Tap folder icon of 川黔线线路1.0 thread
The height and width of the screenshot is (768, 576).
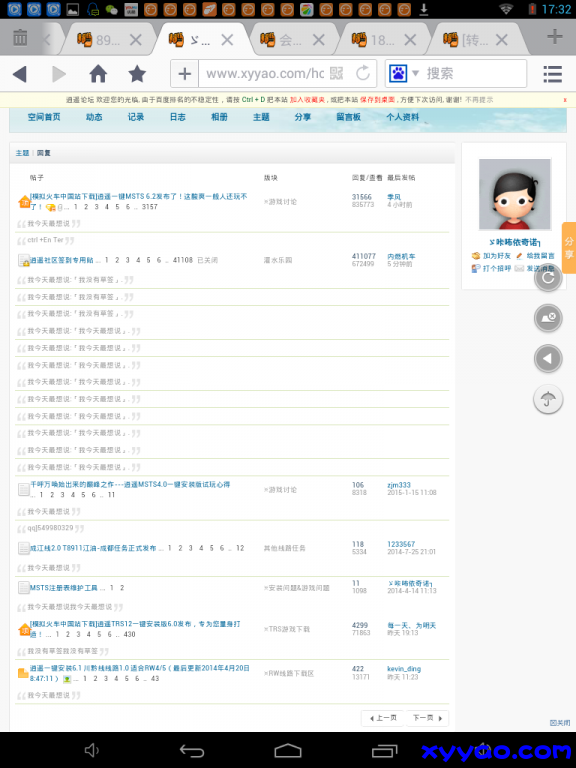click(23, 673)
